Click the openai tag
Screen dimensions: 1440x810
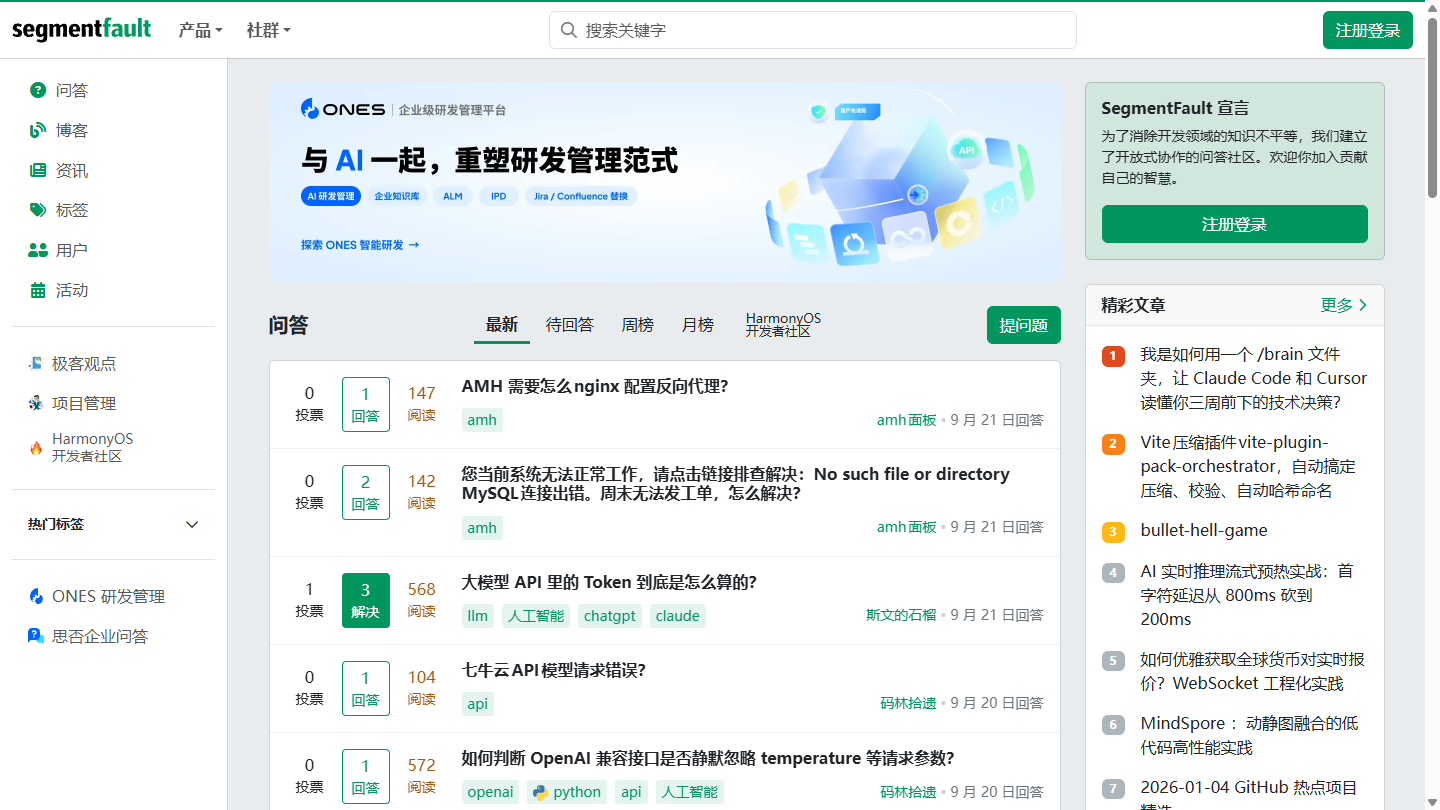click(x=491, y=792)
